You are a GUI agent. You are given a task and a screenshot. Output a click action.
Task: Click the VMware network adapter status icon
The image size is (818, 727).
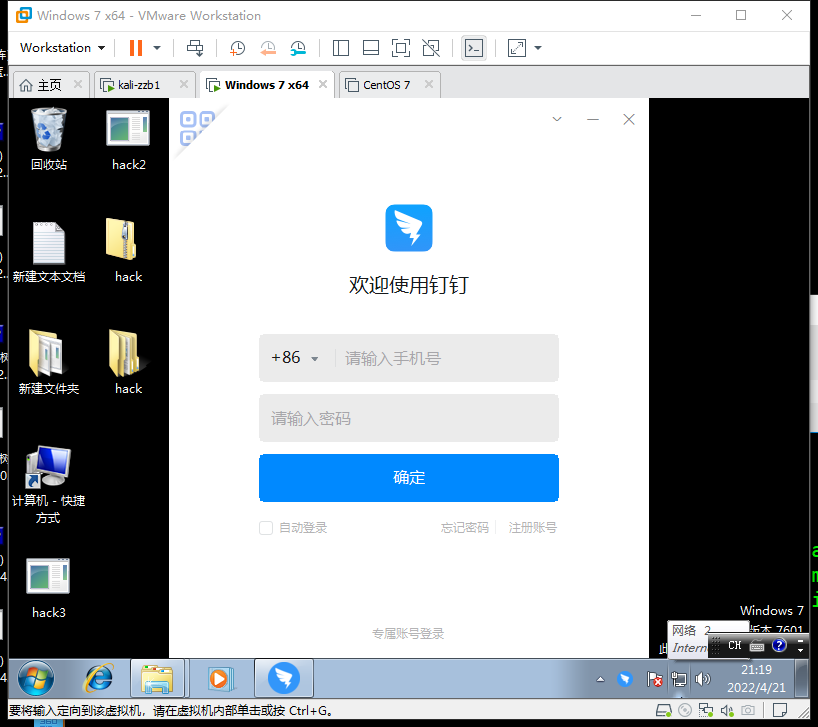click(706, 710)
